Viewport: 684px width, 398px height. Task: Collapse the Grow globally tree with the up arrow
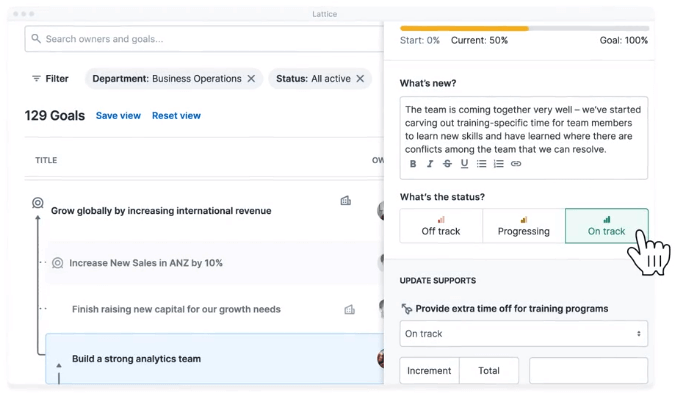pos(38,217)
